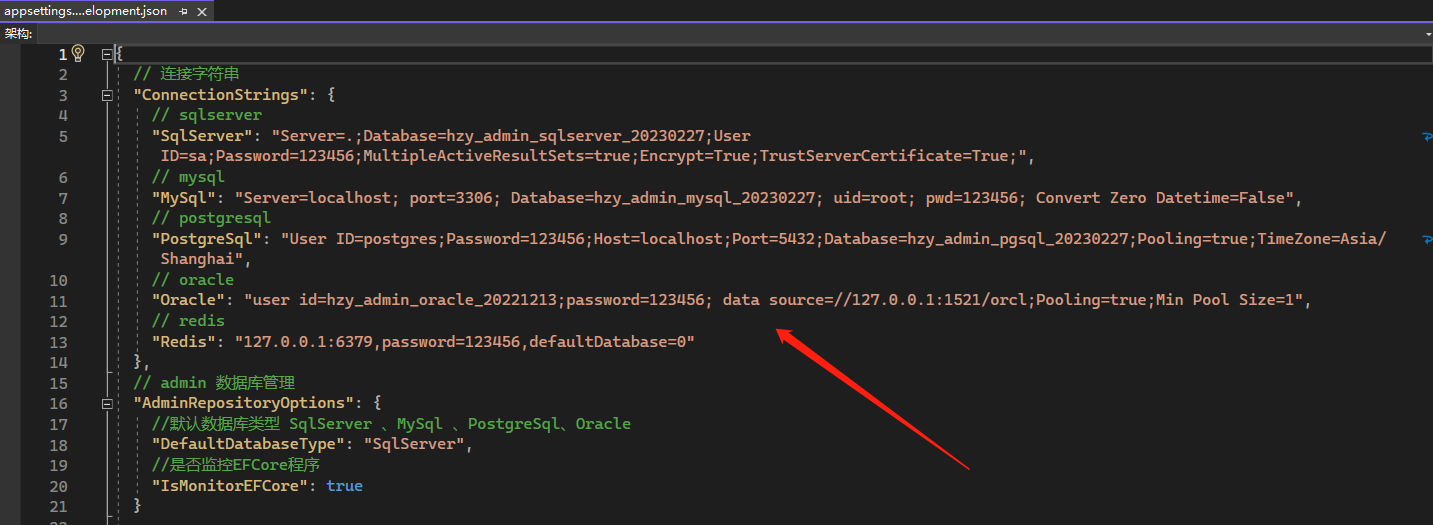Open the schema dropdown arrow
Viewport: 1433px width, 525px height.
point(1427,33)
